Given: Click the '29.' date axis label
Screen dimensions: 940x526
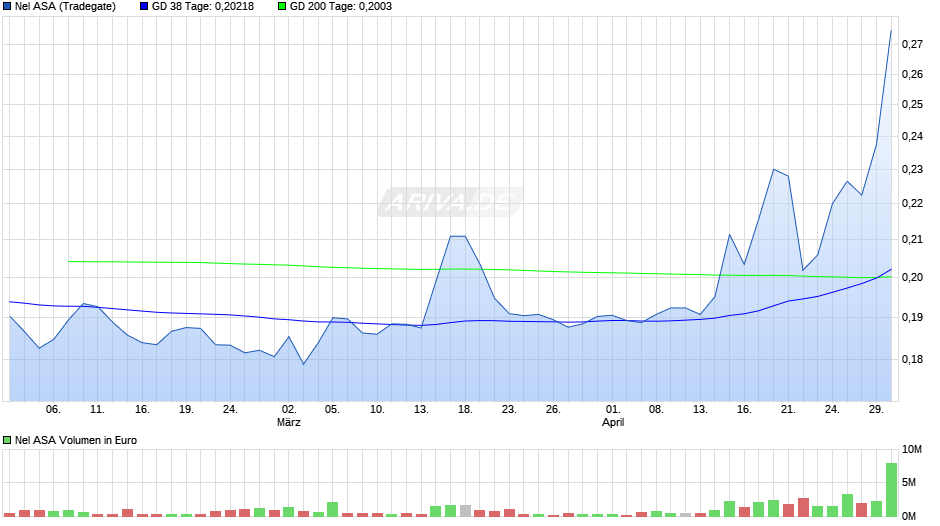Looking at the screenshot, I should coord(876,409).
